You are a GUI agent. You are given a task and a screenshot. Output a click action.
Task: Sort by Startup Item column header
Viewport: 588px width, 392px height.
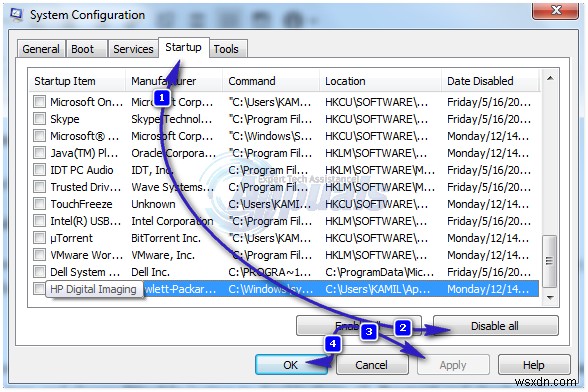coord(77,81)
